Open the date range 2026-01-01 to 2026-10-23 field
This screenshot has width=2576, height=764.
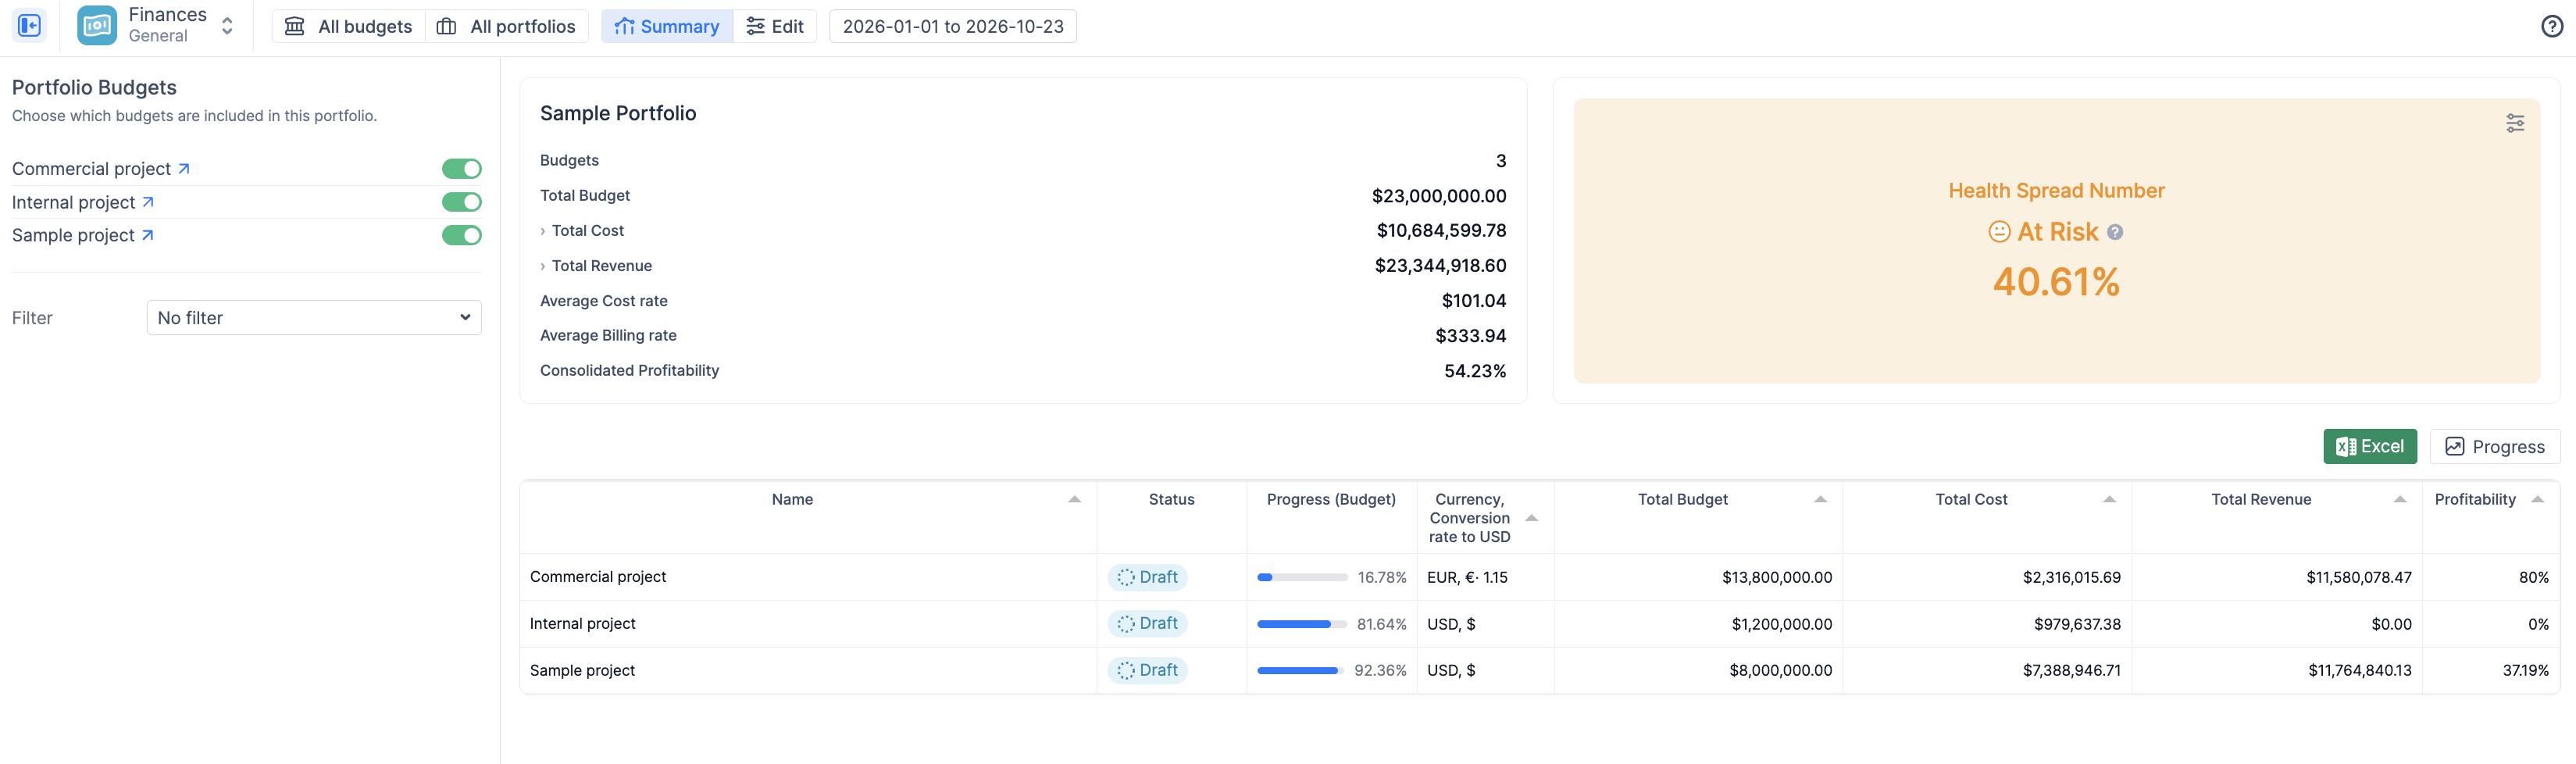click(x=952, y=26)
